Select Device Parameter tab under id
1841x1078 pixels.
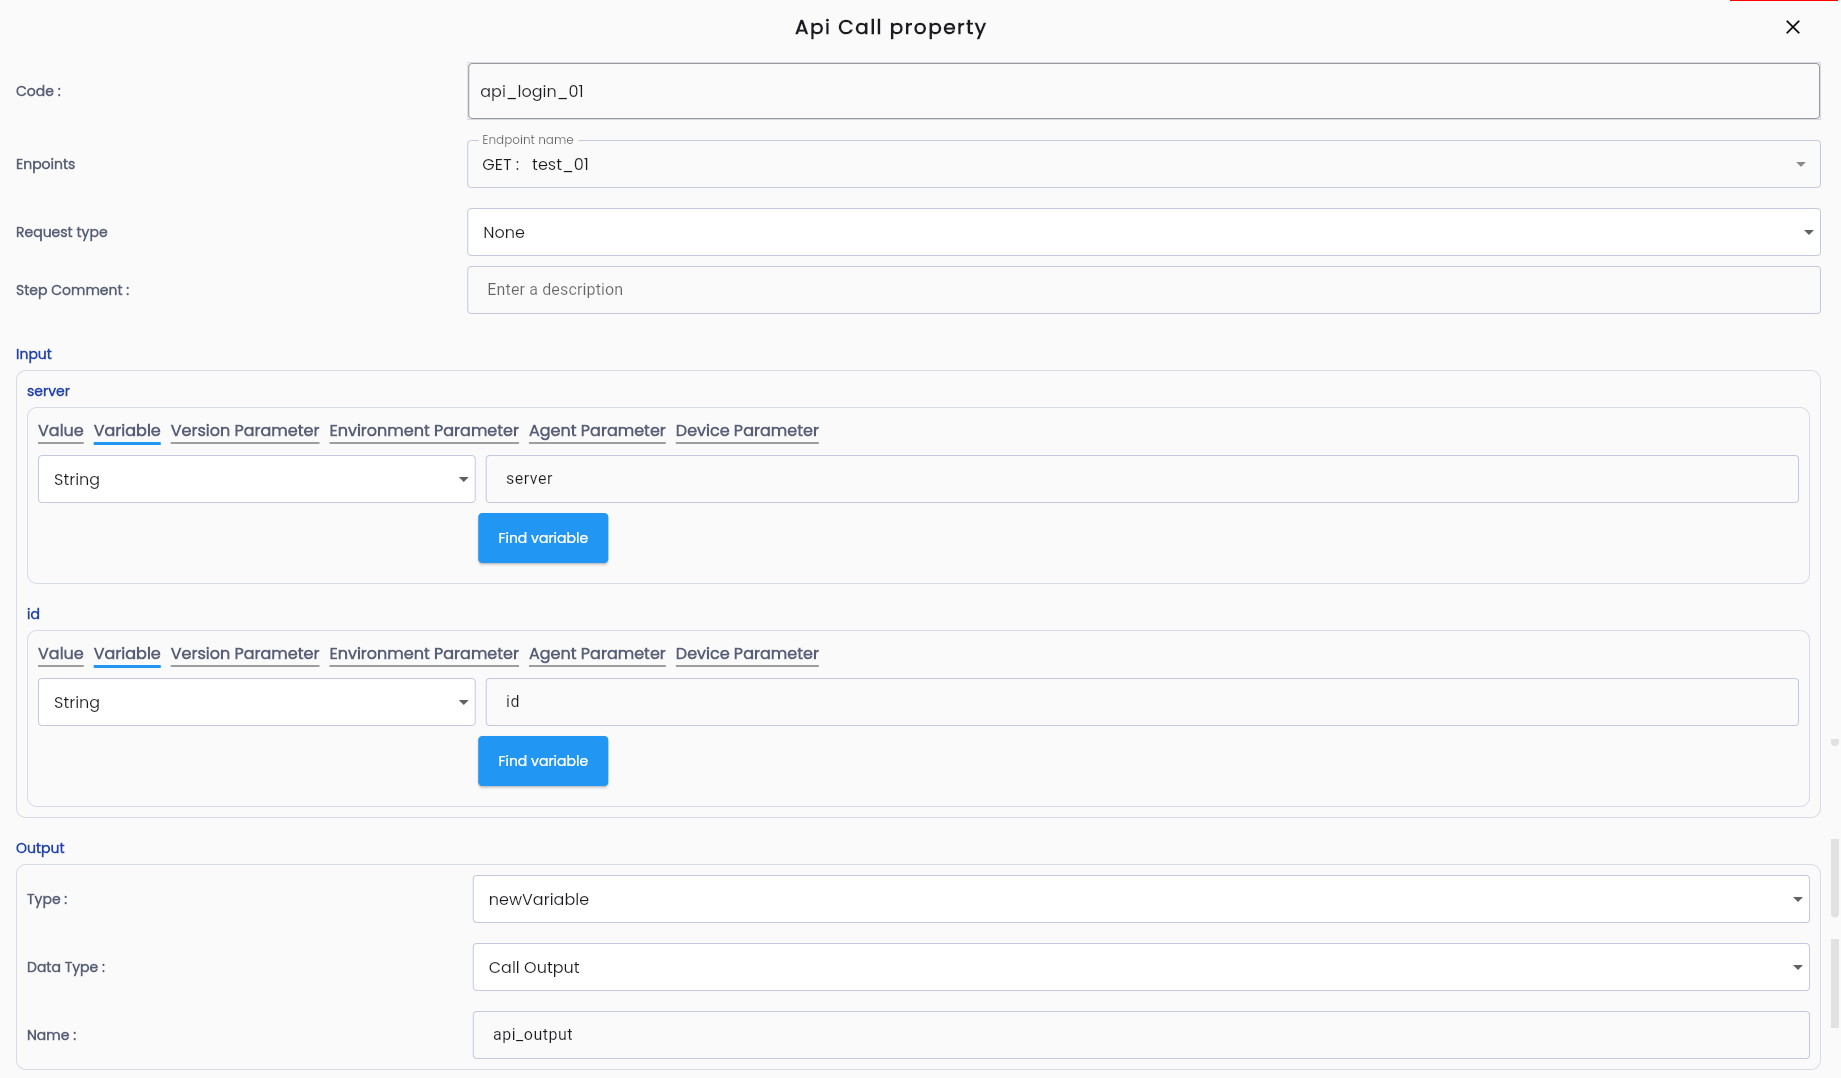click(x=747, y=654)
